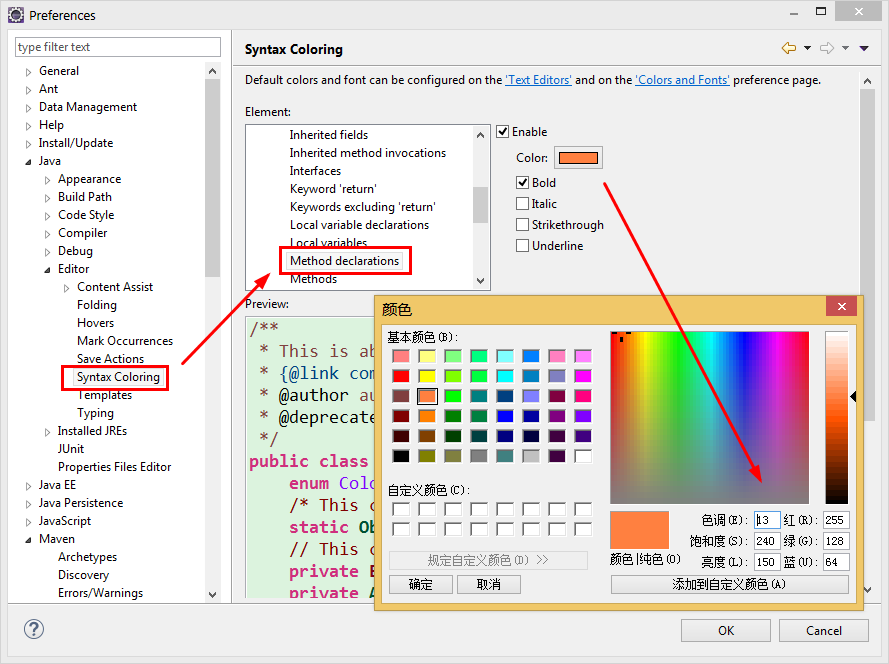The height and width of the screenshot is (664, 889).
Task: Confirm color with the 确定 button
Action: tap(421, 585)
